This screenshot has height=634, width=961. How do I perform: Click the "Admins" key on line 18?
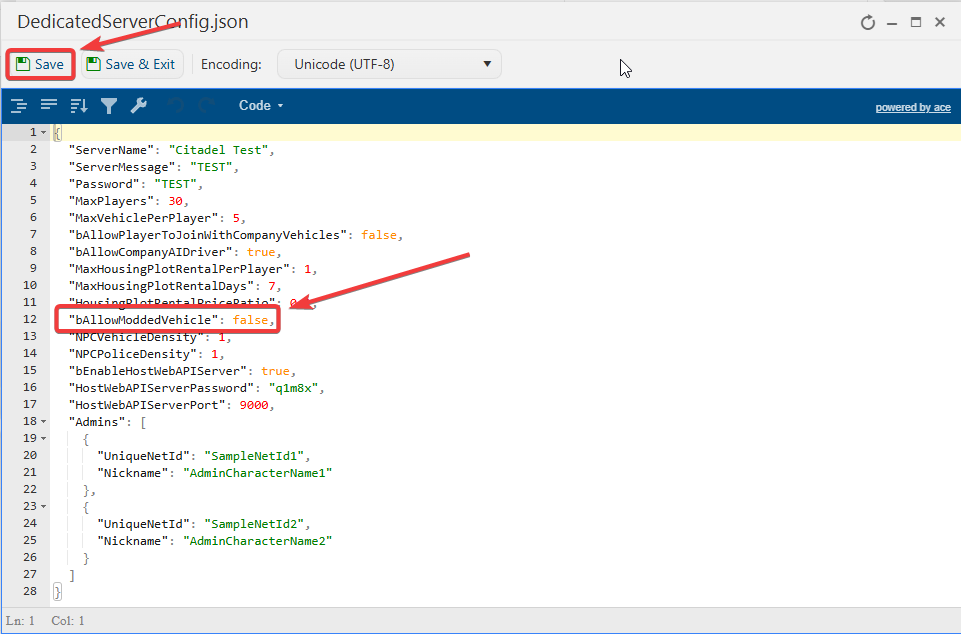pyautogui.click(x=97, y=422)
